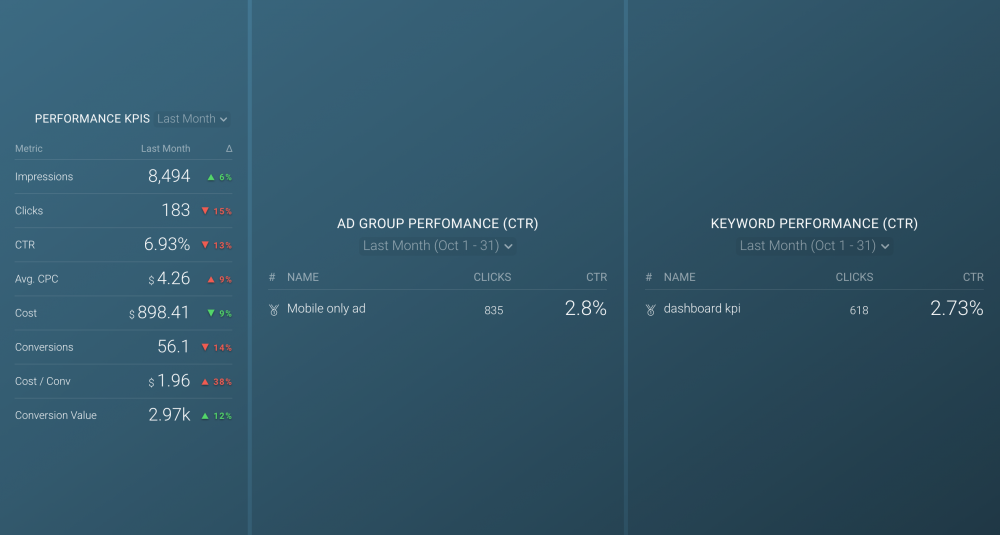Click the green up arrow for Impressions

click(211, 177)
